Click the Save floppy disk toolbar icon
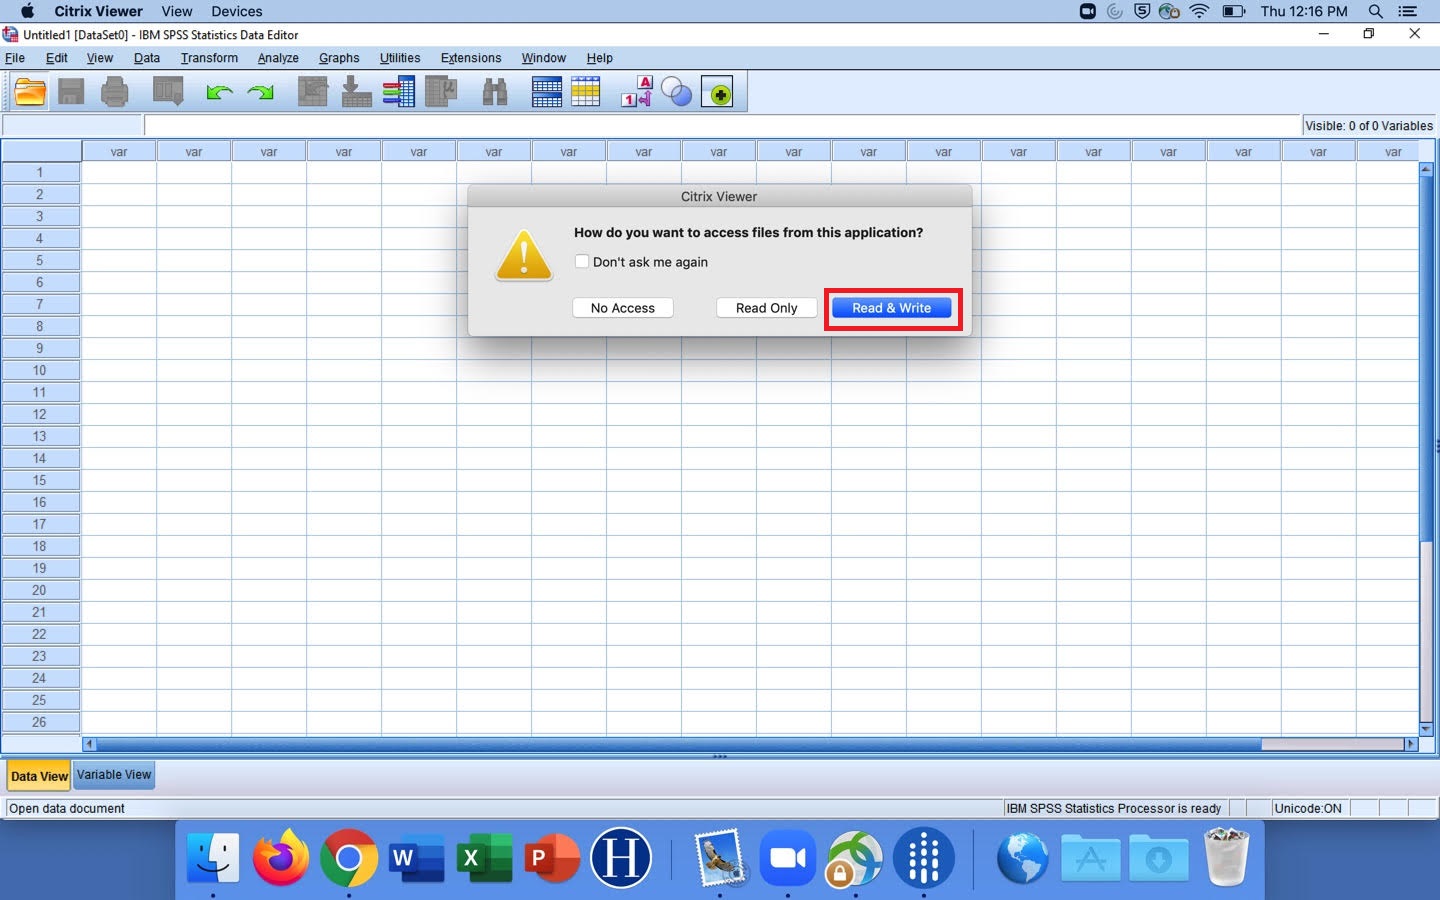1440x900 pixels. [71, 93]
